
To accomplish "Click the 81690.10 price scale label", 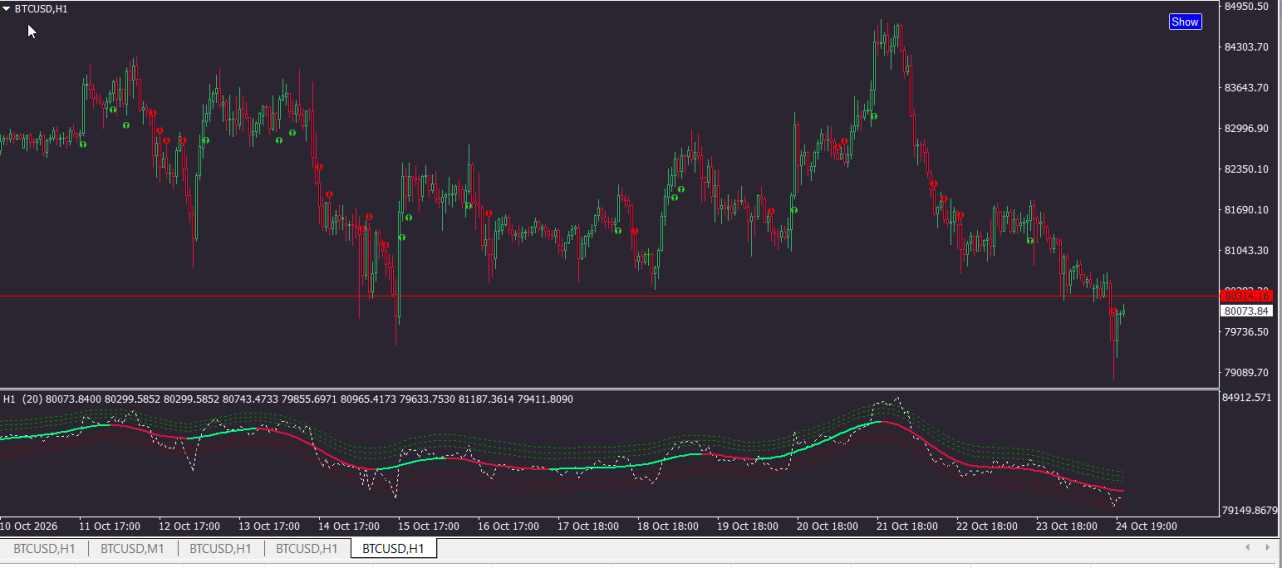I will click(1246, 210).
